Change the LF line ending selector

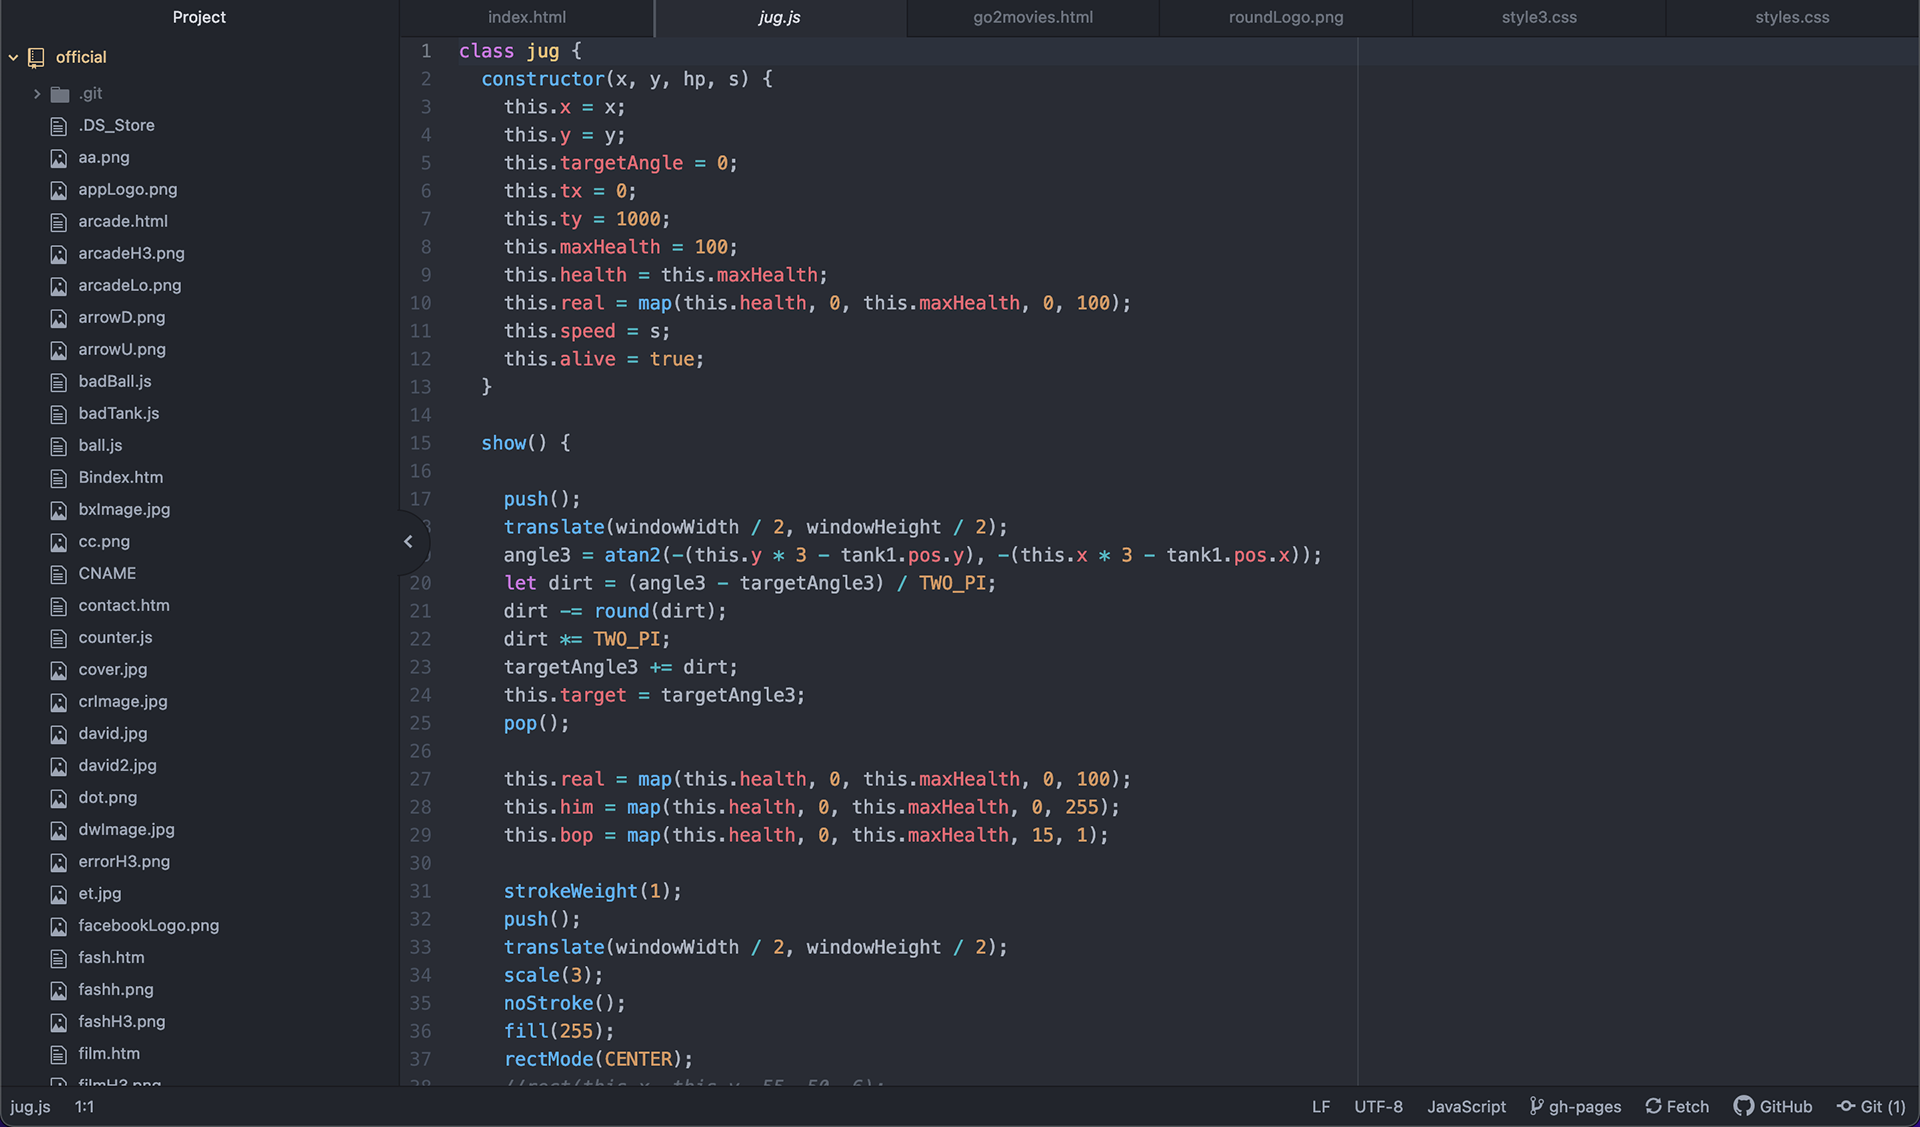(1321, 1106)
